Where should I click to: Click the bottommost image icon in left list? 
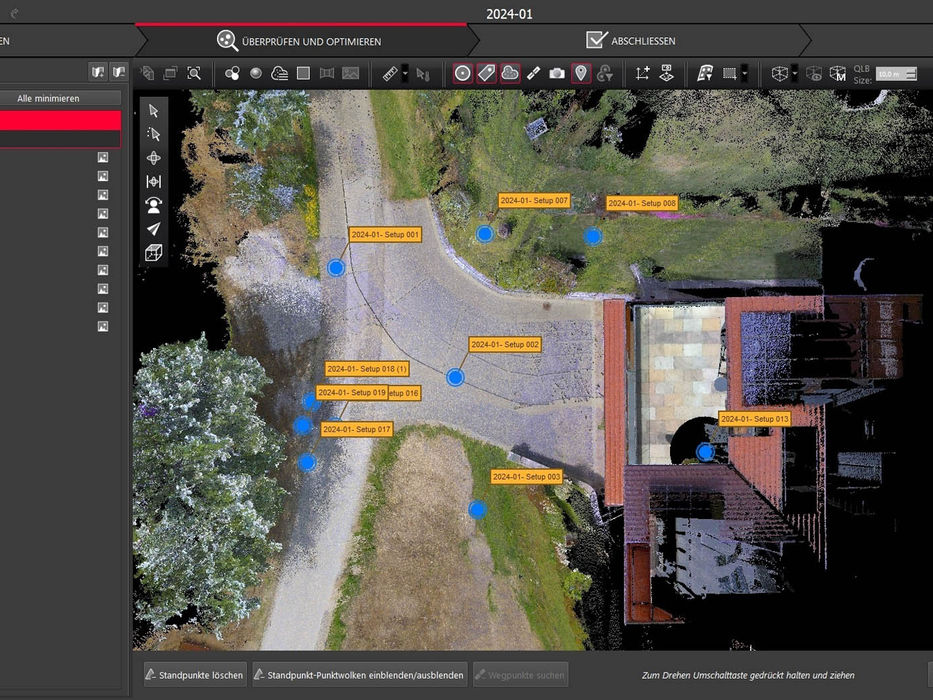tap(103, 326)
